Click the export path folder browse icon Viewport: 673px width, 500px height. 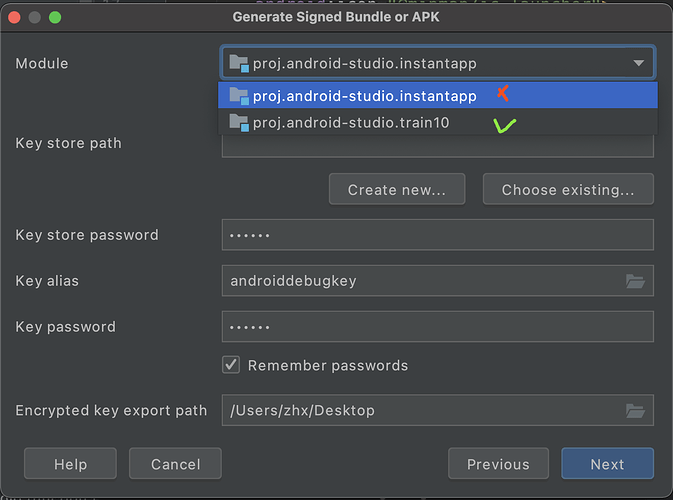[x=635, y=410]
